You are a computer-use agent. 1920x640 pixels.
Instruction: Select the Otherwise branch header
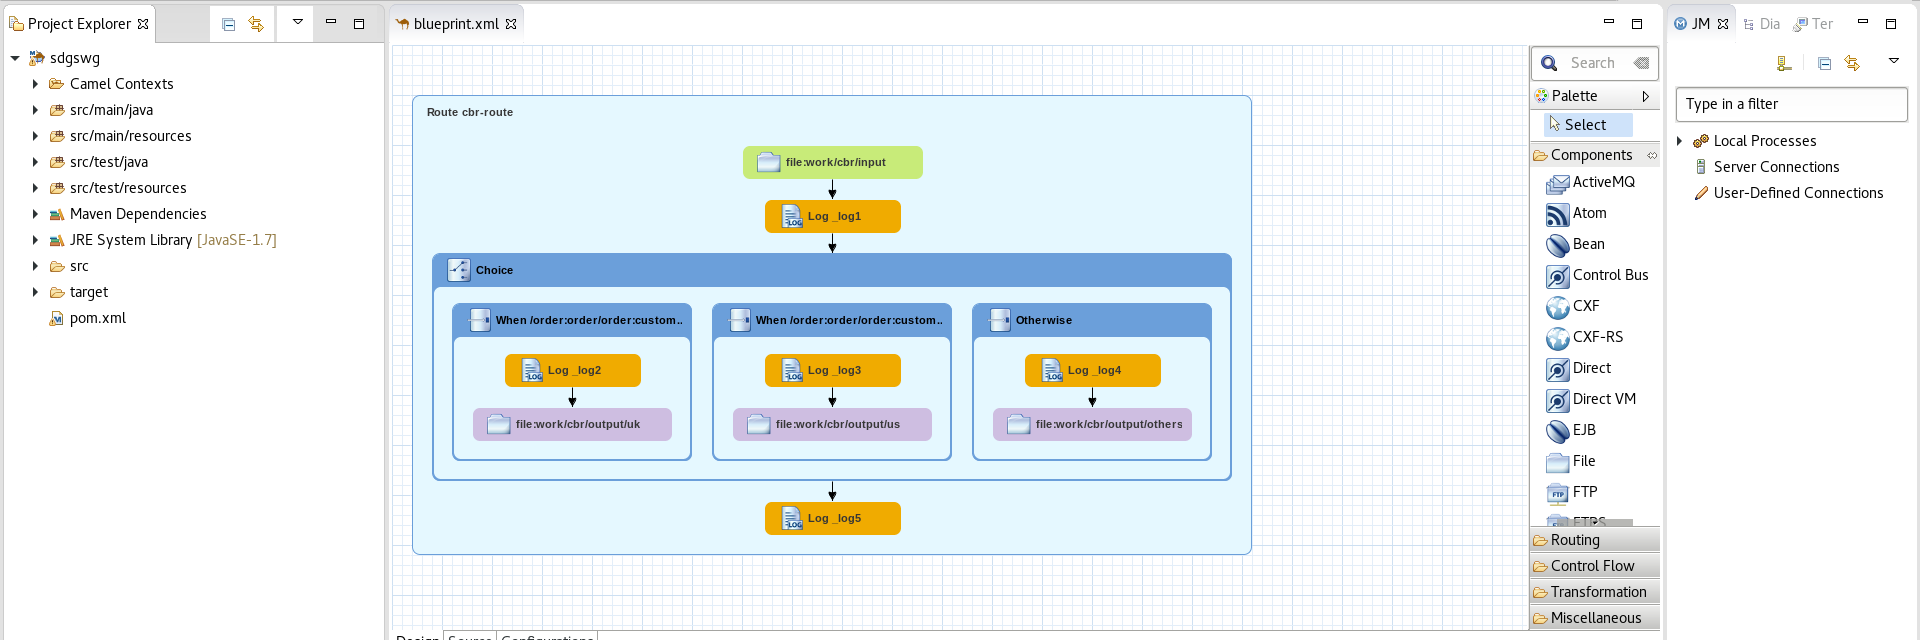1092,320
